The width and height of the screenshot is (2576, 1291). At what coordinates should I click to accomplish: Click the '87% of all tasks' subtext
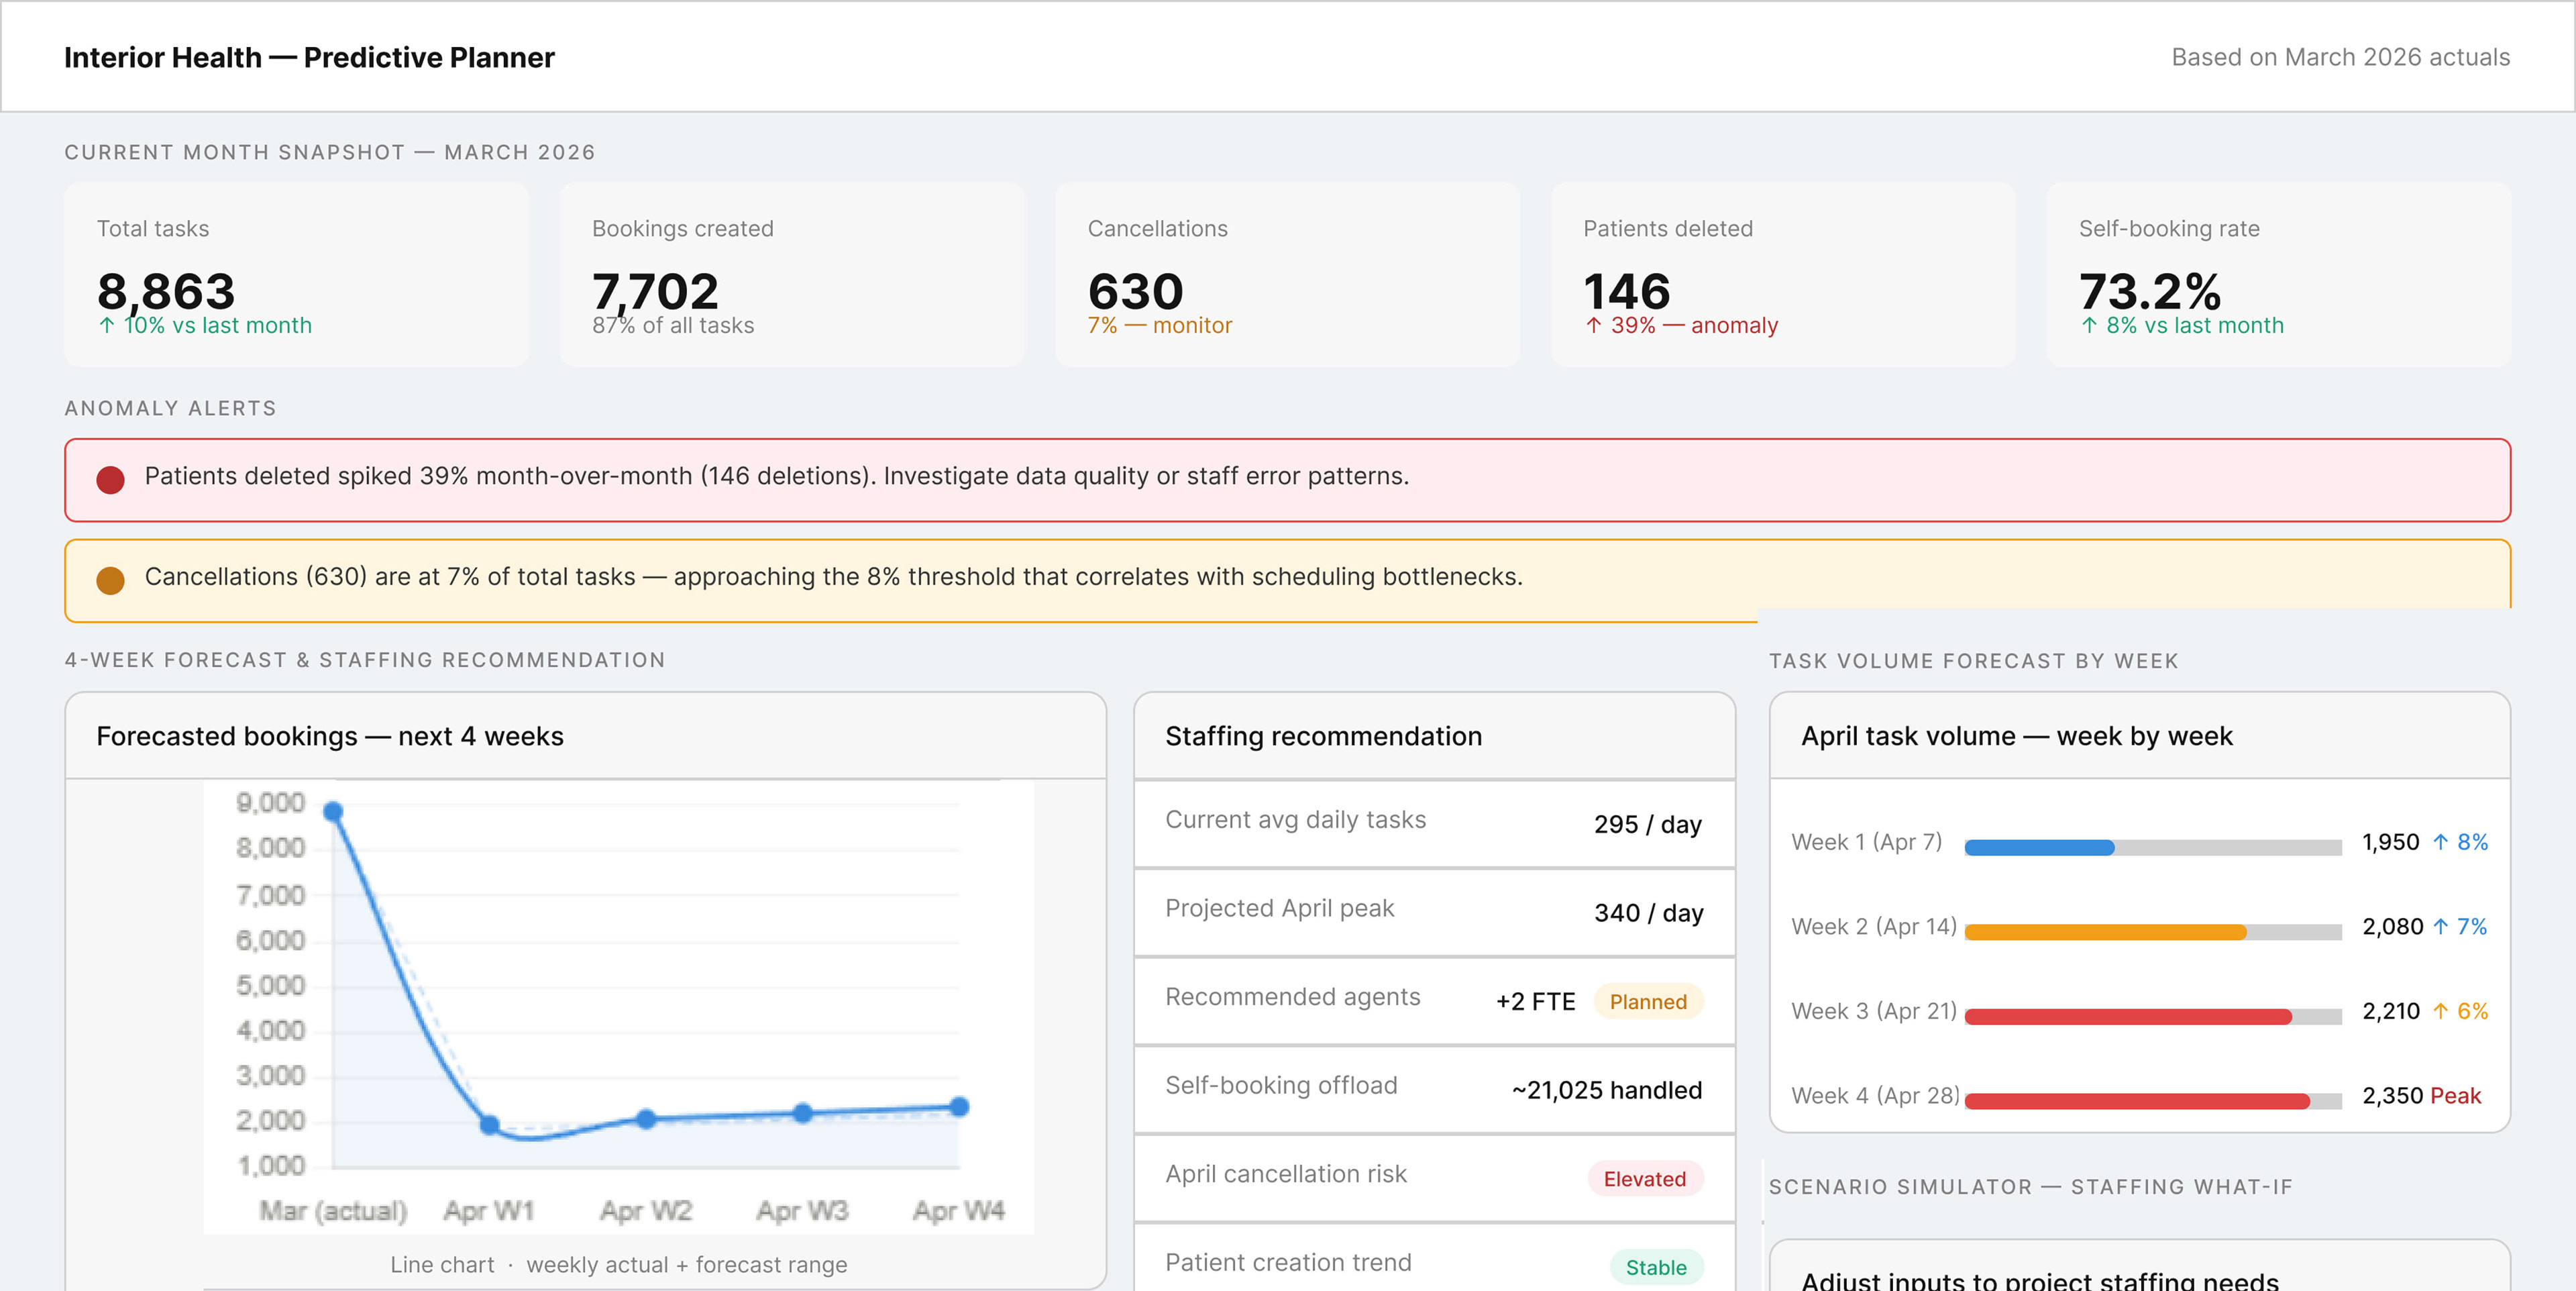click(x=673, y=325)
